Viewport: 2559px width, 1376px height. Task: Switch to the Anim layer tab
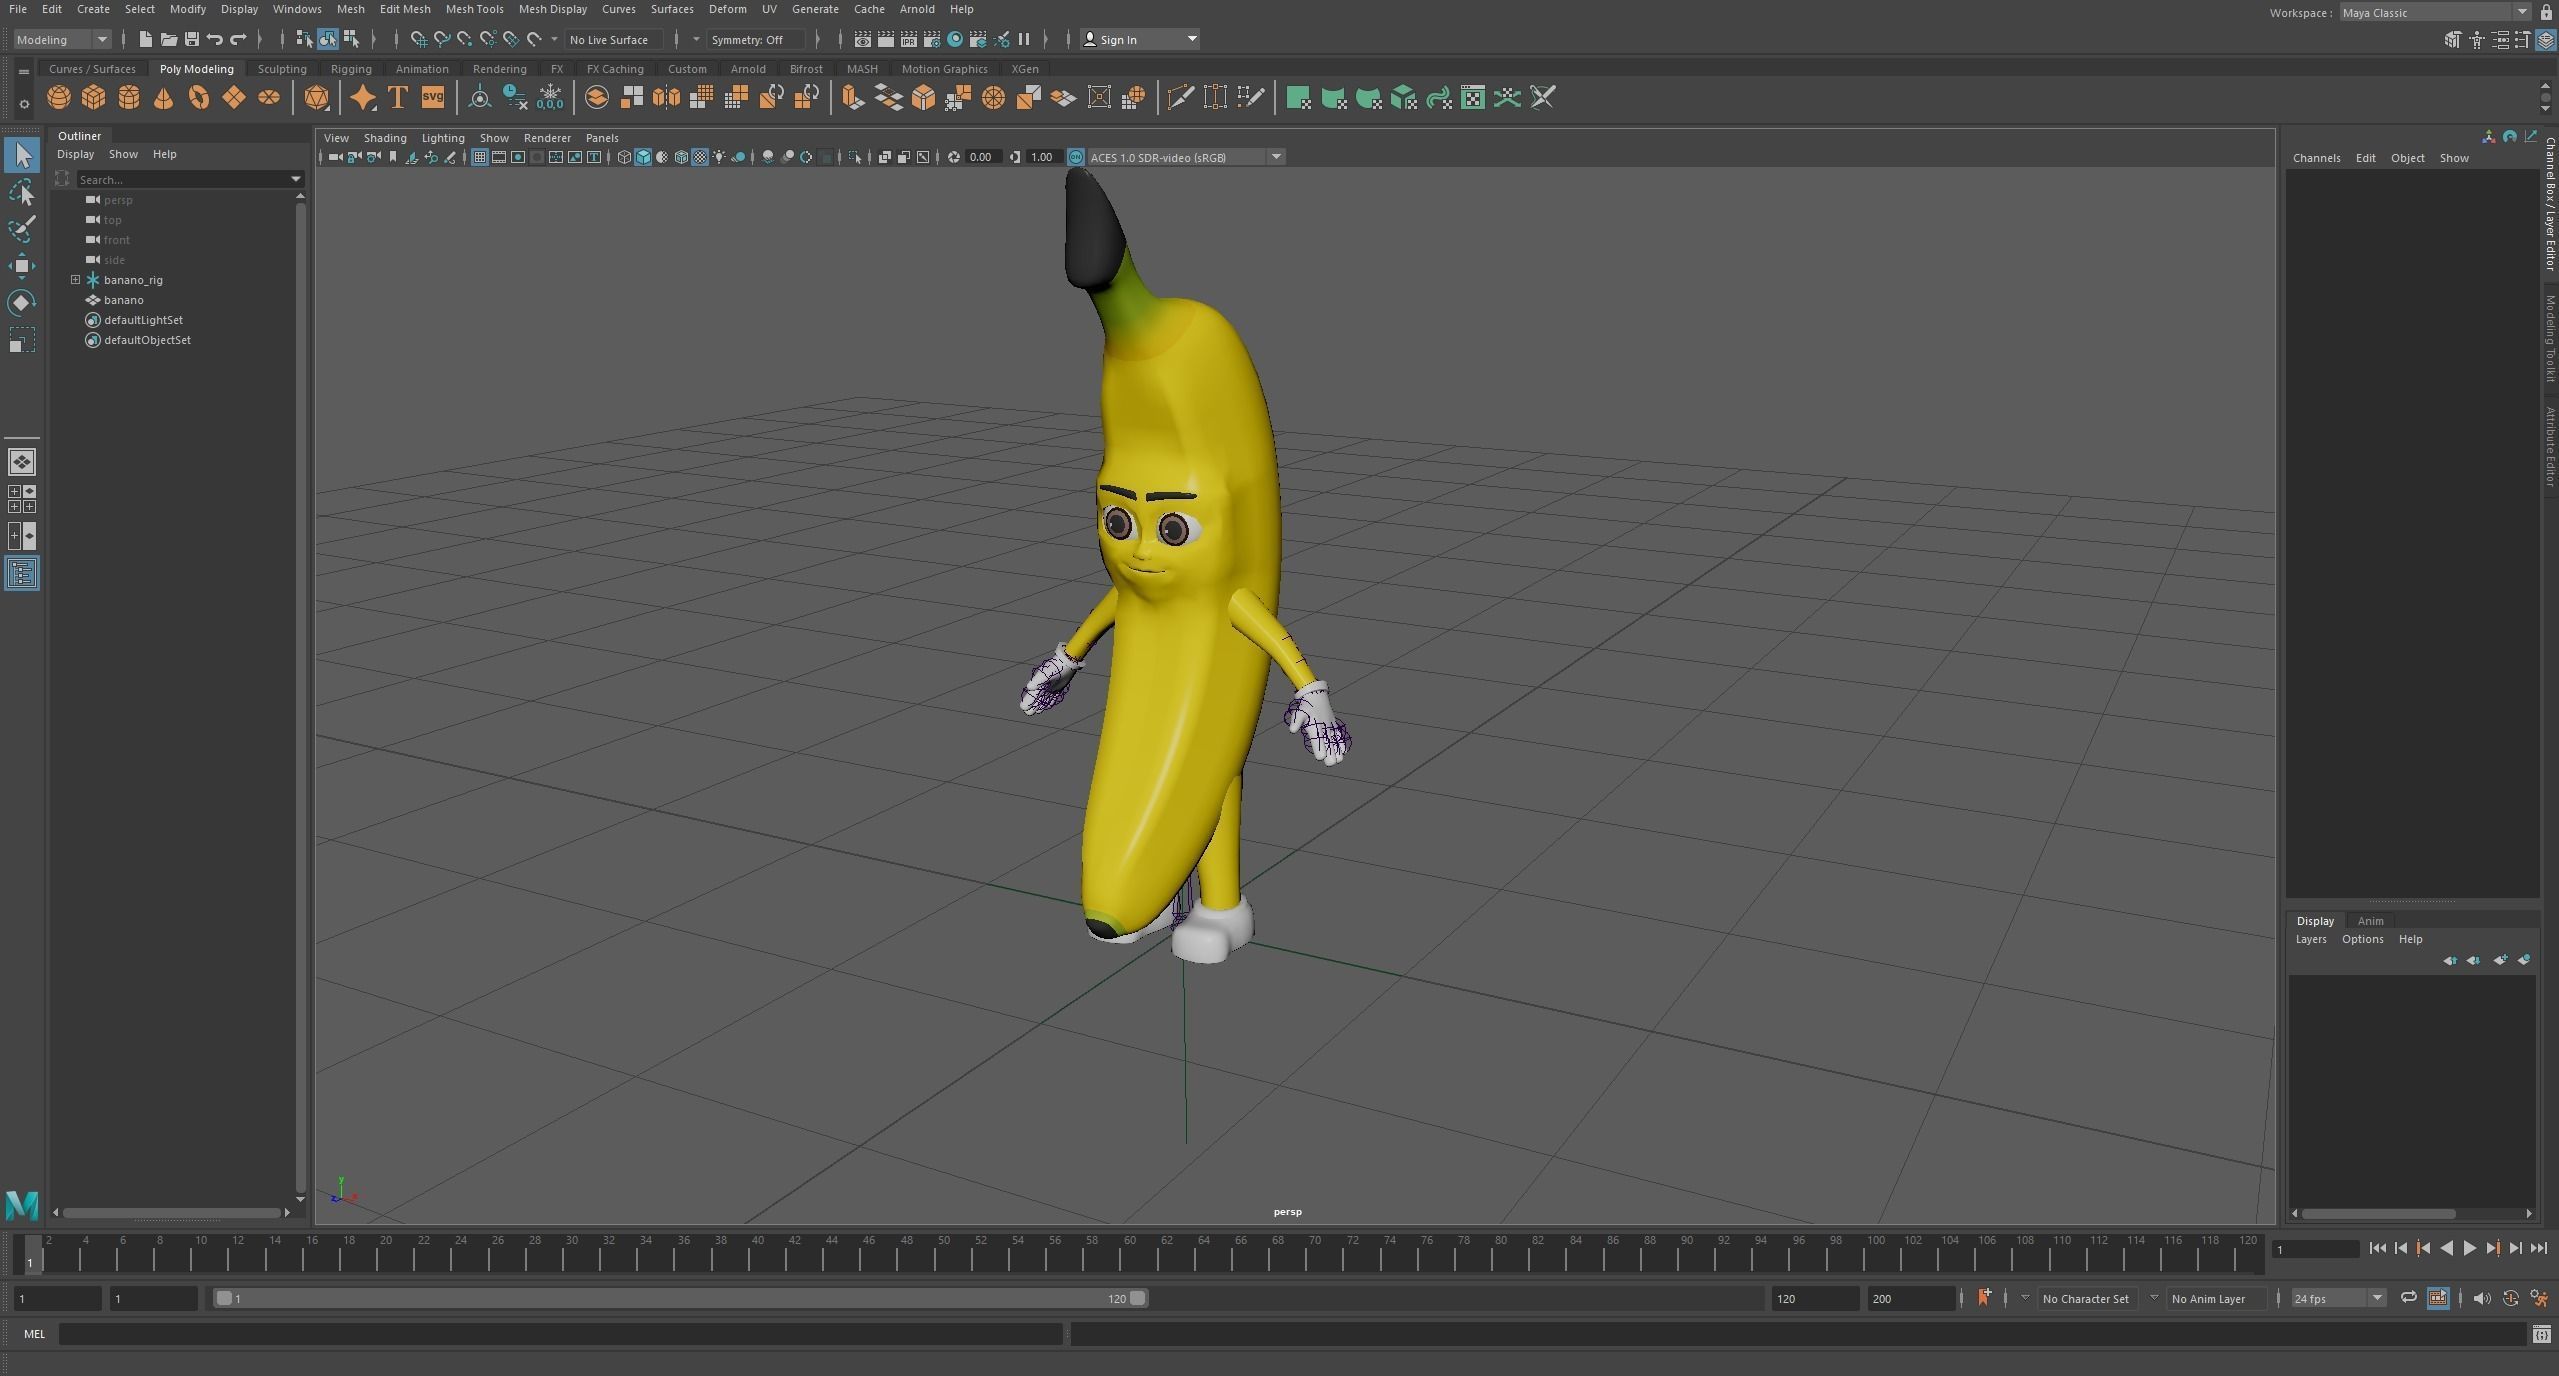[x=2370, y=921]
